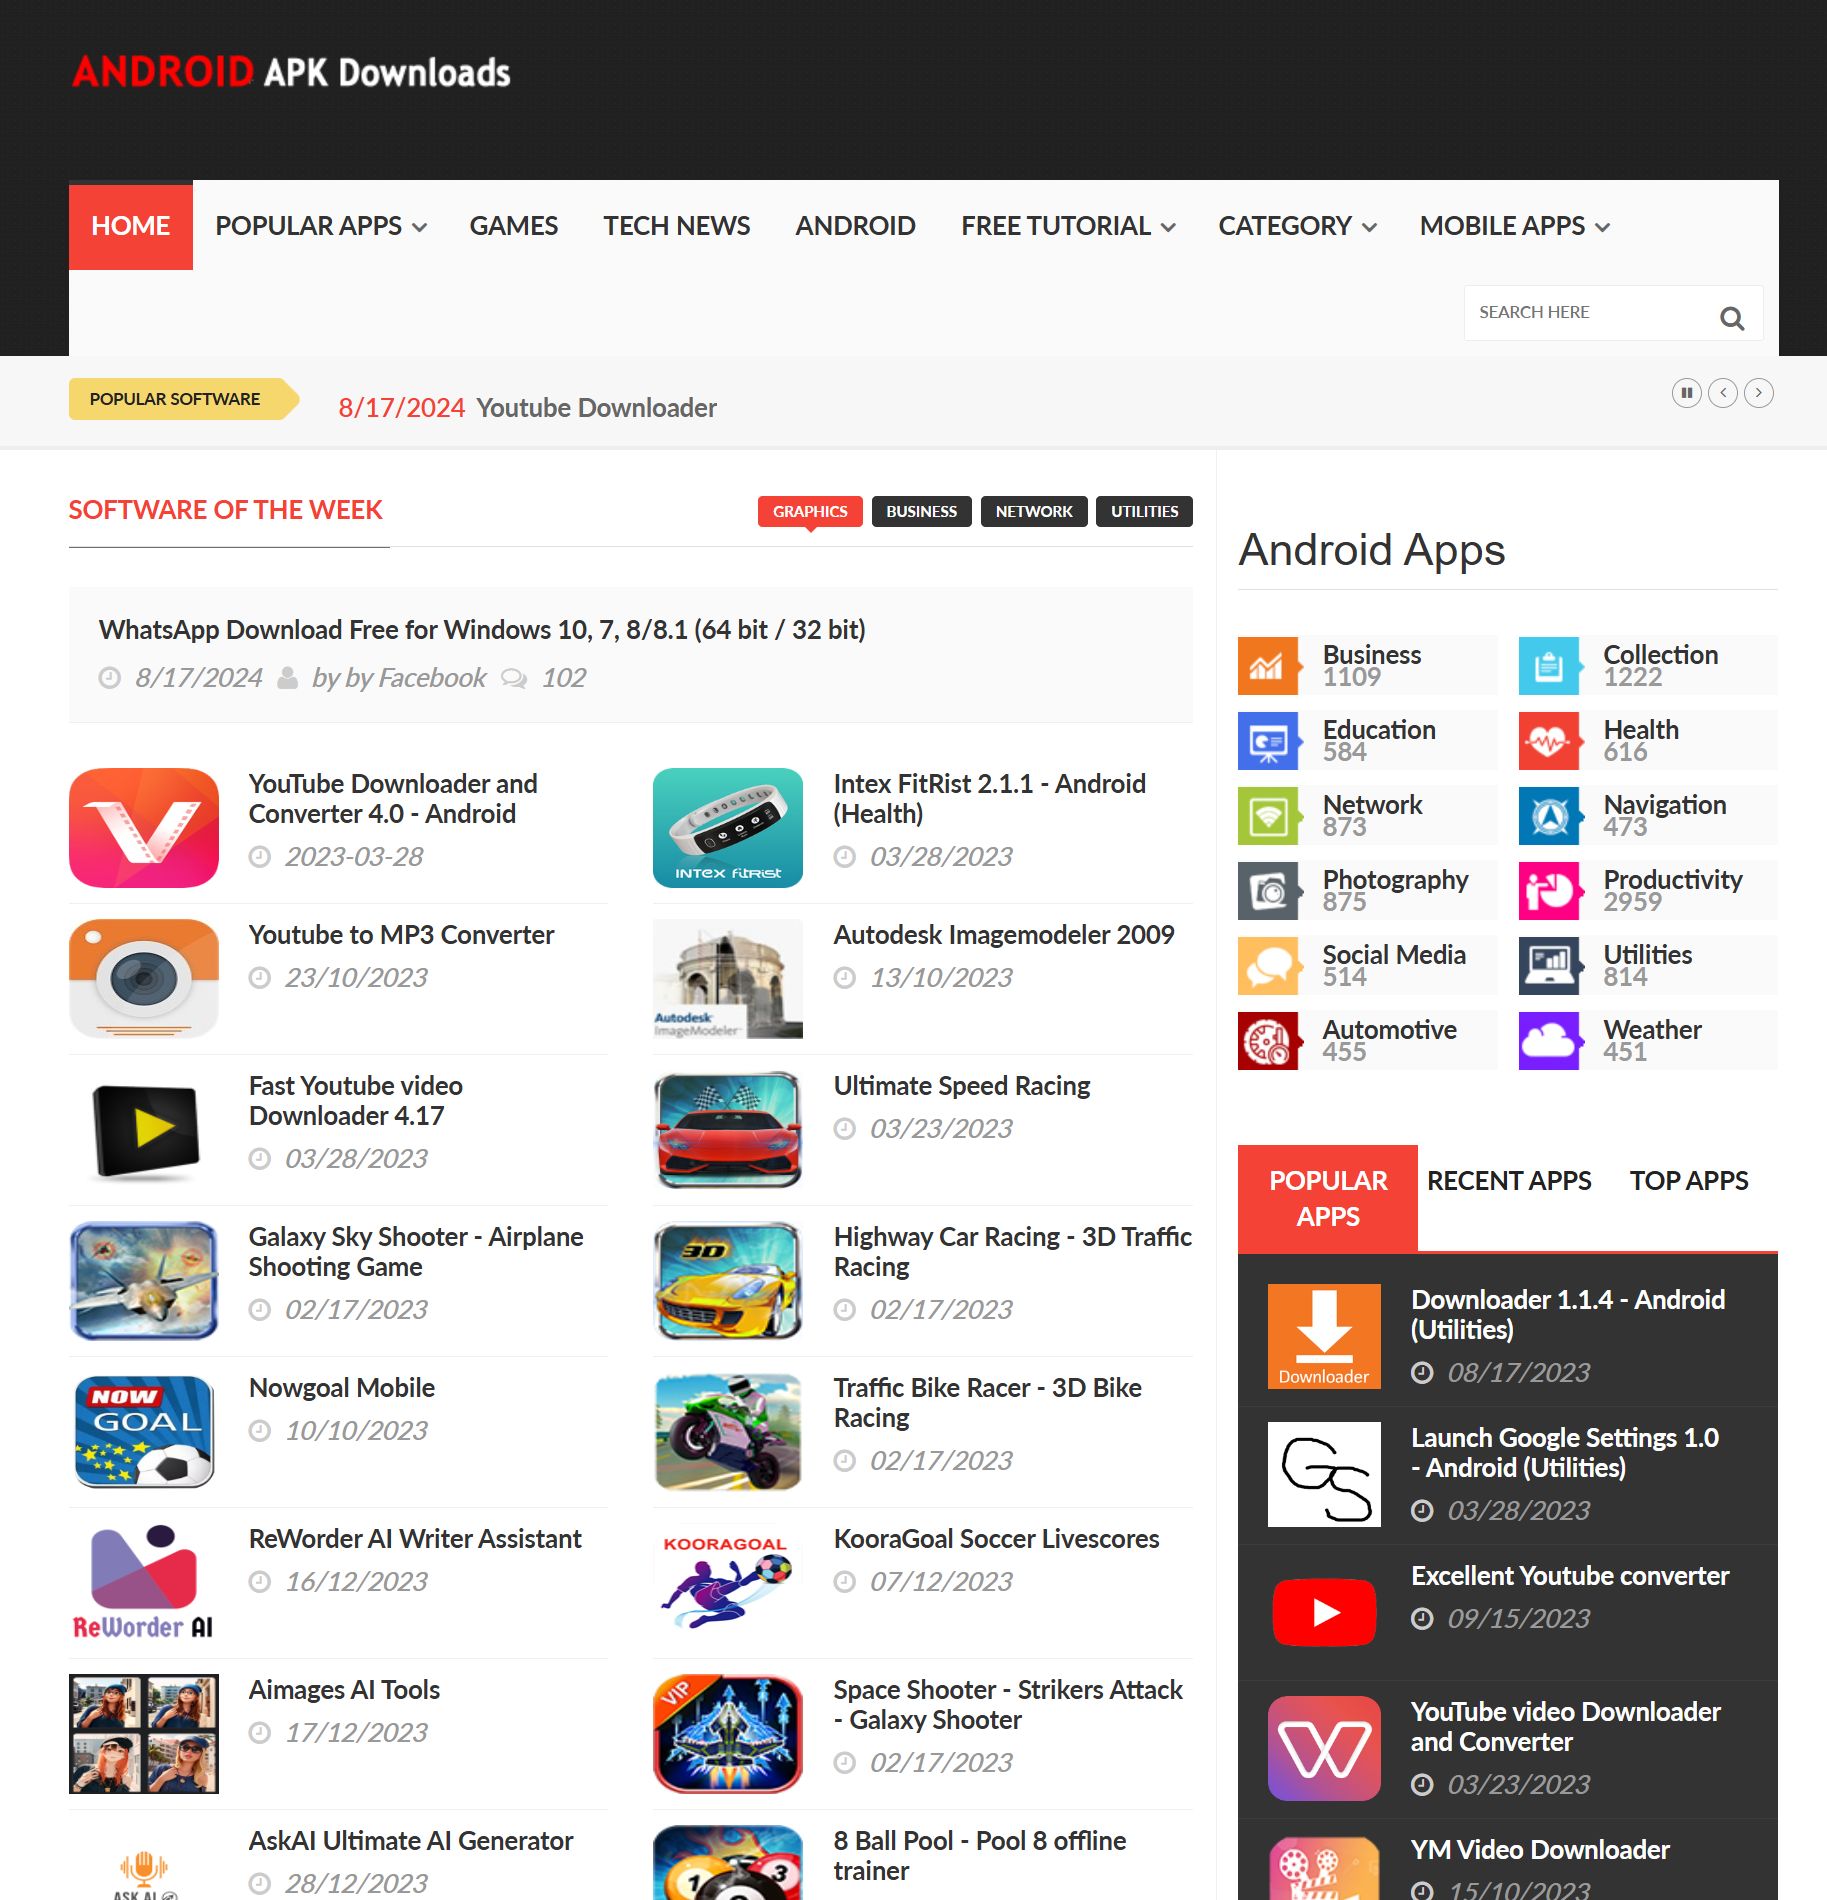Click the Navigation category icon
The height and width of the screenshot is (1900, 1827).
1549,814
